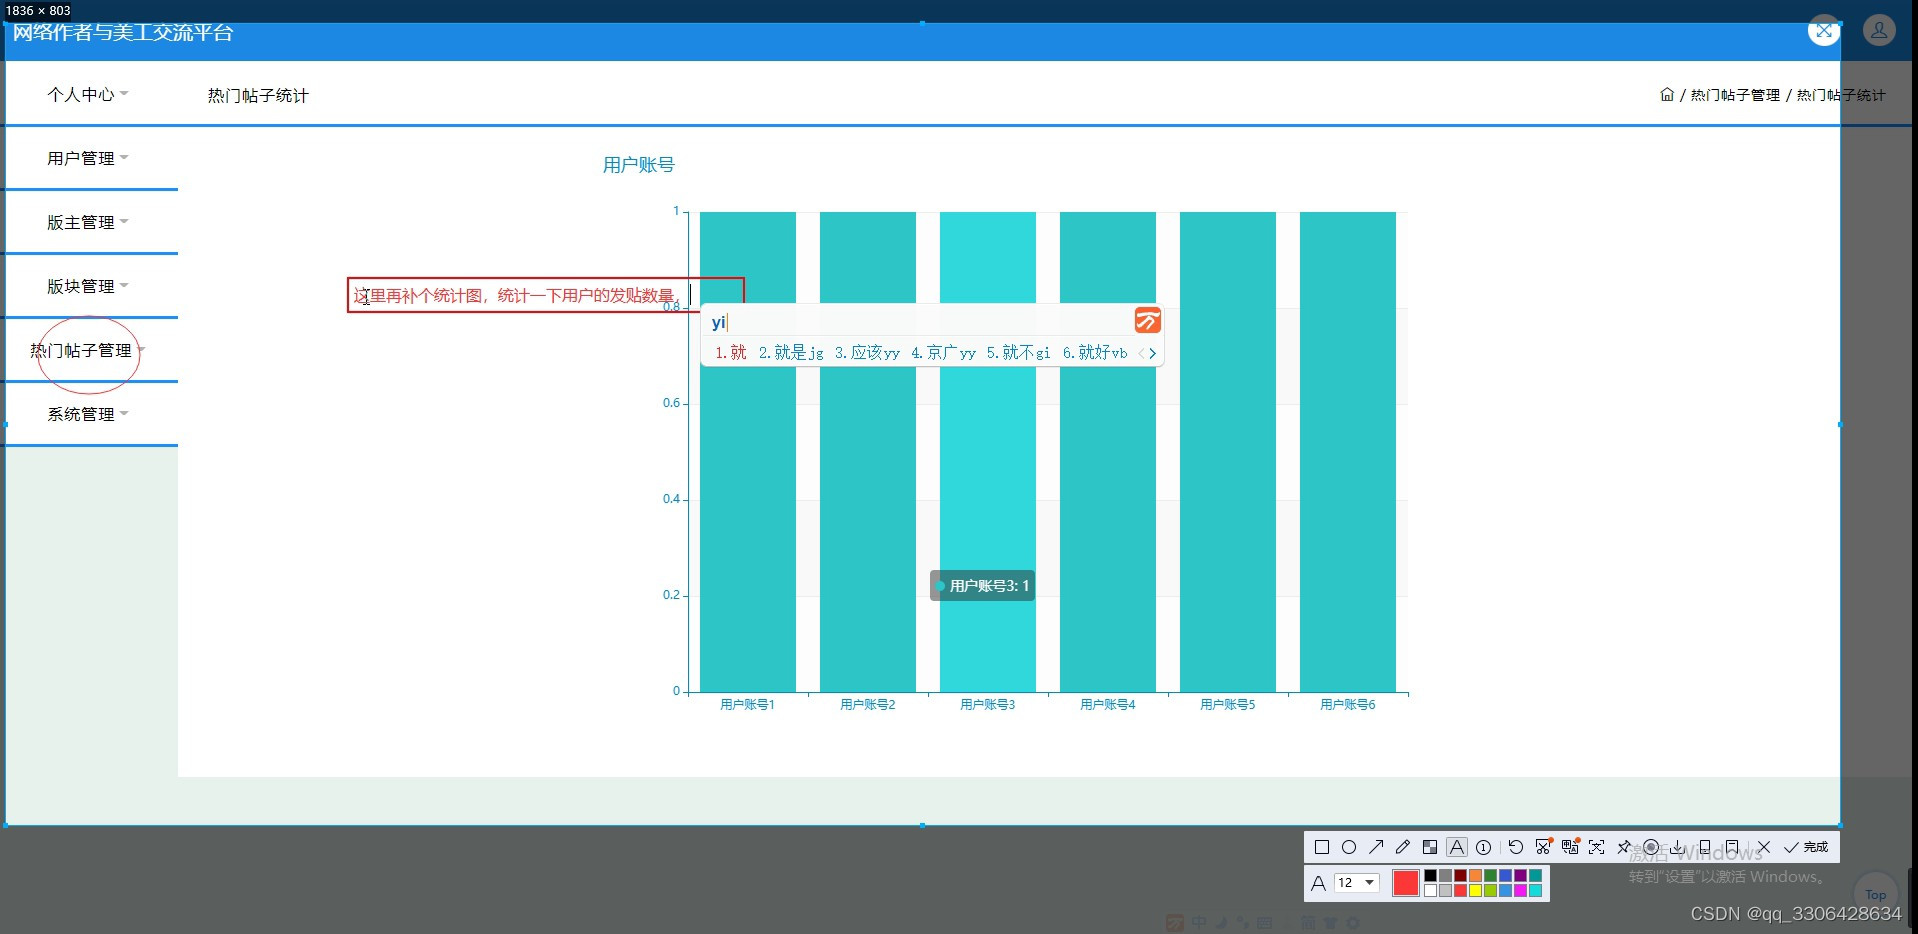Click the Sogou input method logo
The height and width of the screenshot is (934, 1918).
pyautogui.click(x=1148, y=320)
